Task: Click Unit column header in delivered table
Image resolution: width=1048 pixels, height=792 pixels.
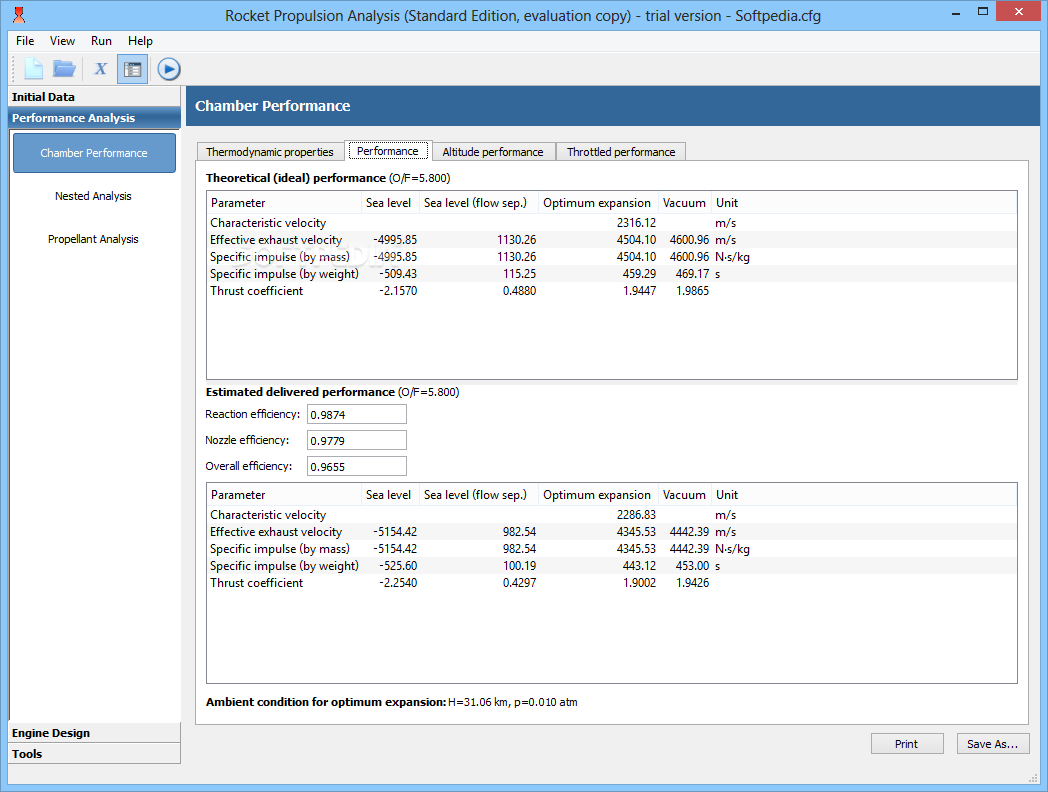Action: click(727, 495)
